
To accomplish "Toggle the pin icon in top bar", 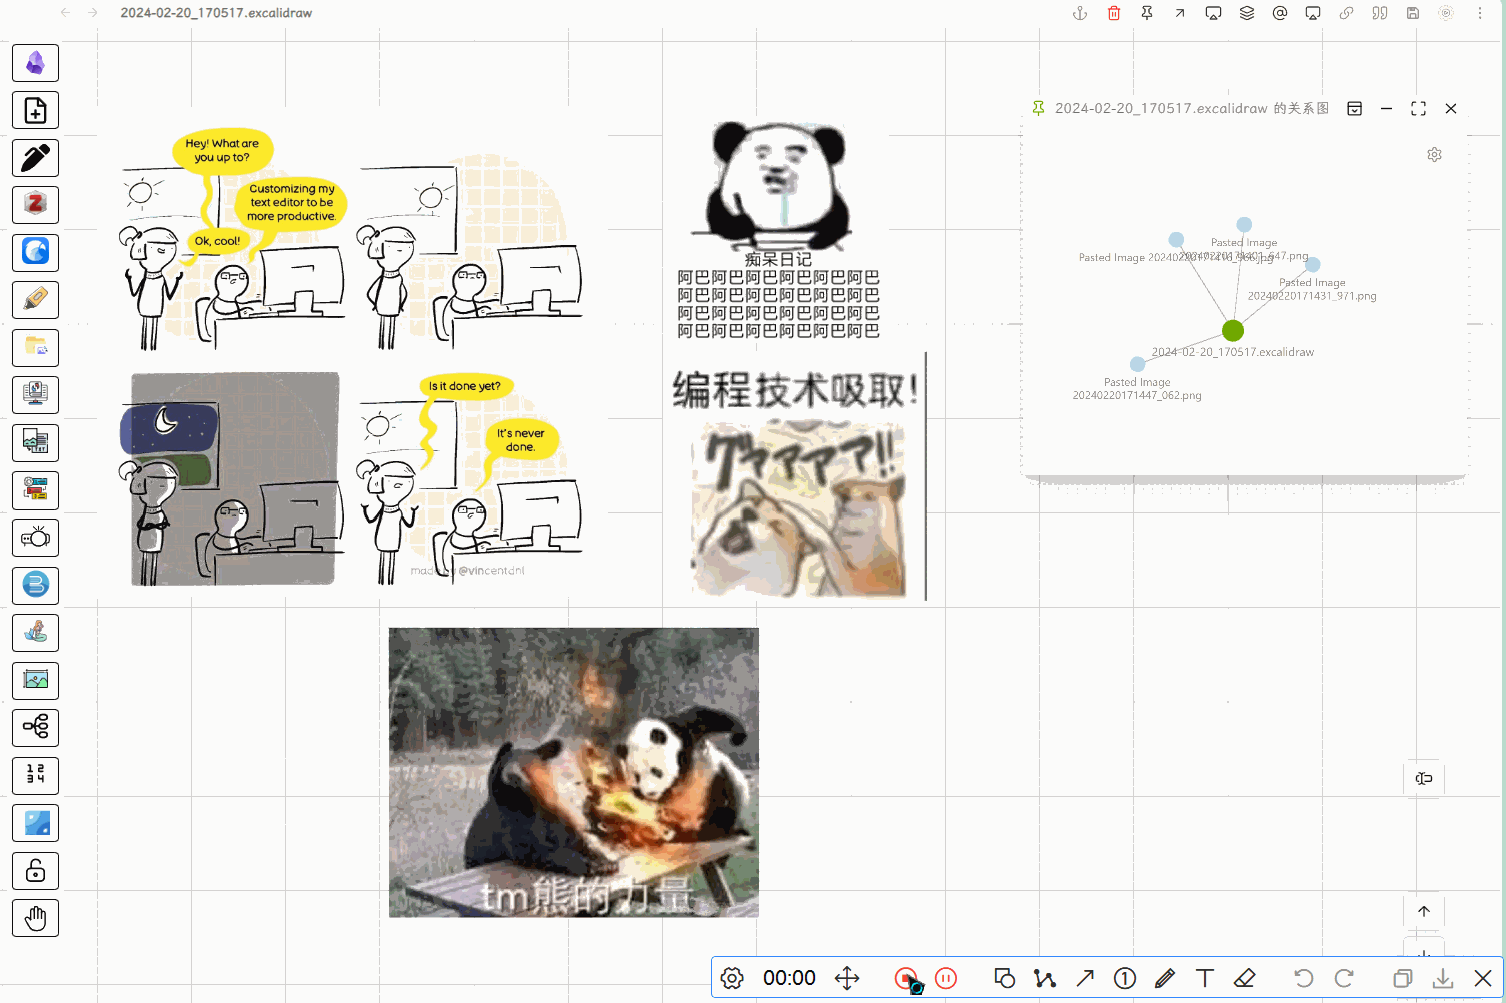I will tap(1147, 13).
